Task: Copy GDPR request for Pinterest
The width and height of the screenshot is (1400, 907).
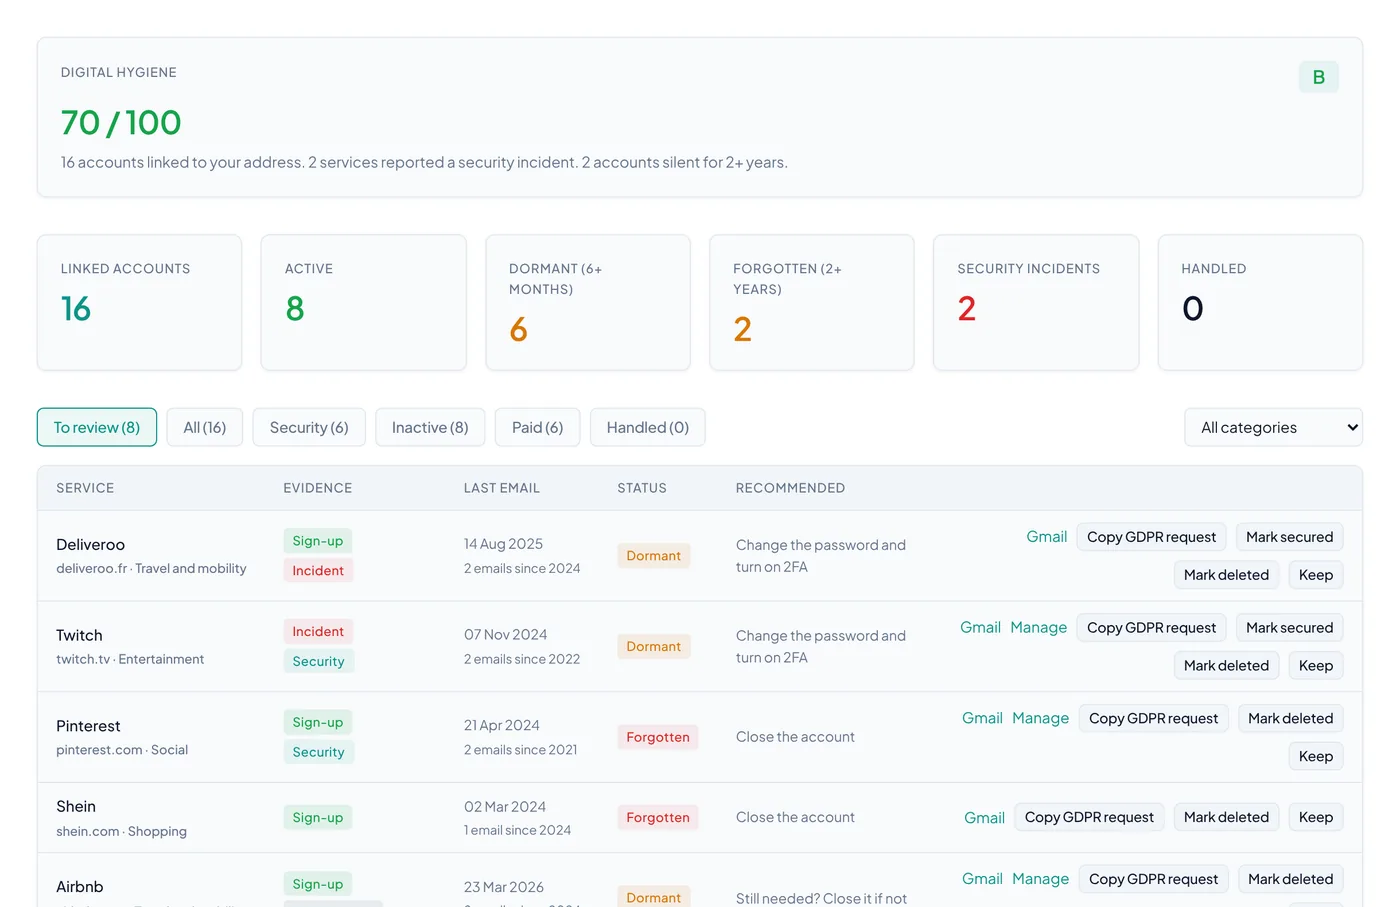Action: pos(1154,719)
